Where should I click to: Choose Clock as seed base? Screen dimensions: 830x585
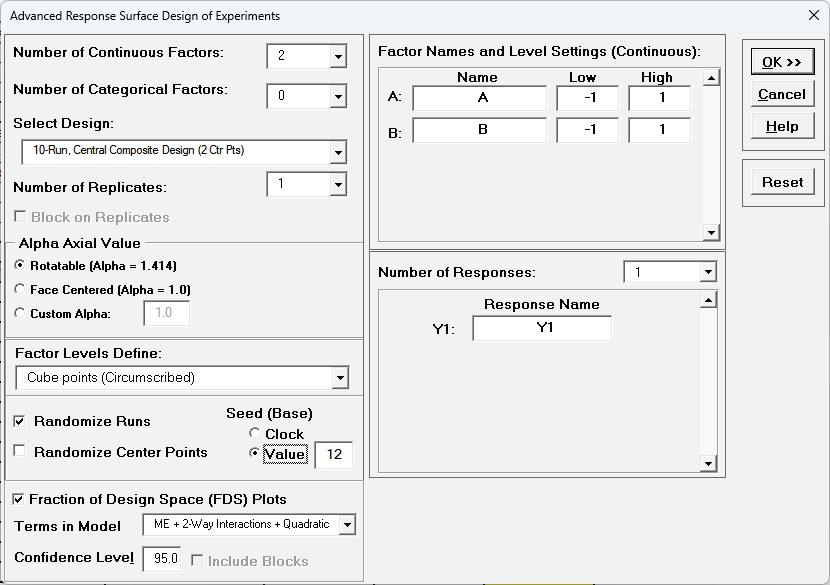pyautogui.click(x=255, y=434)
